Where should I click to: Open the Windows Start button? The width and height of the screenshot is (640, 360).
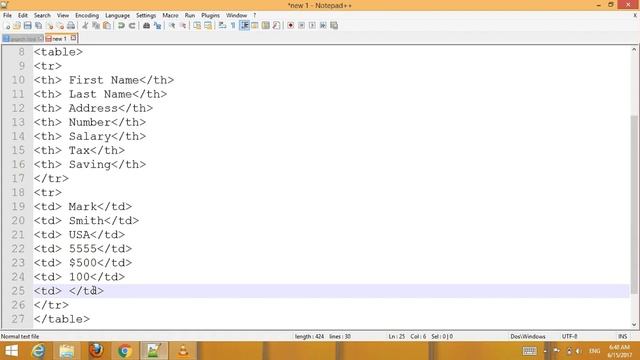pos(11,351)
